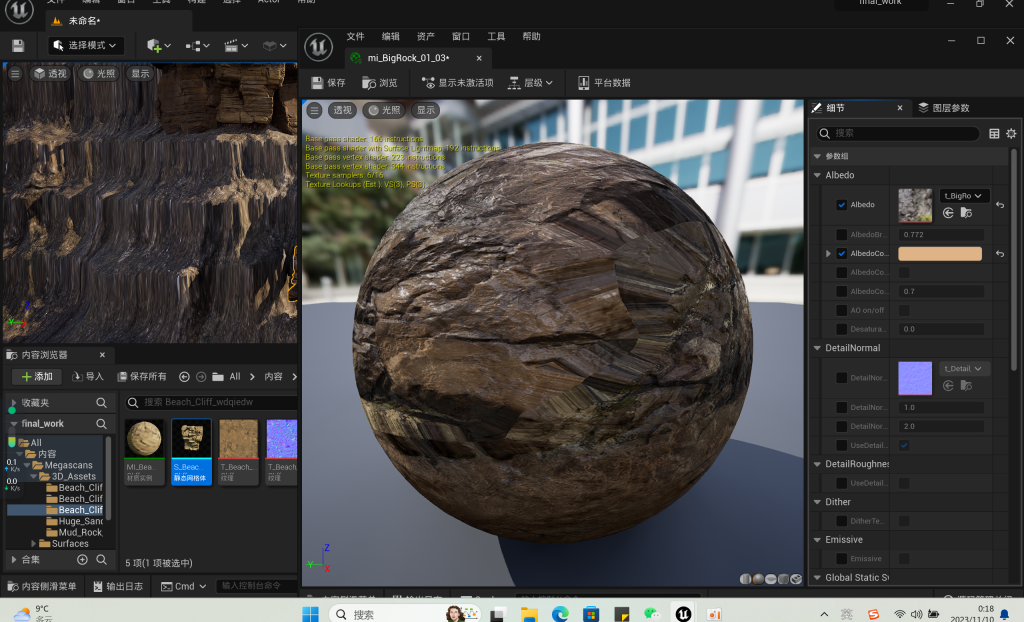This screenshot has width=1024, height=622.
Task: Click the add collection plus icon beside 合集
Action: point(82,560)
